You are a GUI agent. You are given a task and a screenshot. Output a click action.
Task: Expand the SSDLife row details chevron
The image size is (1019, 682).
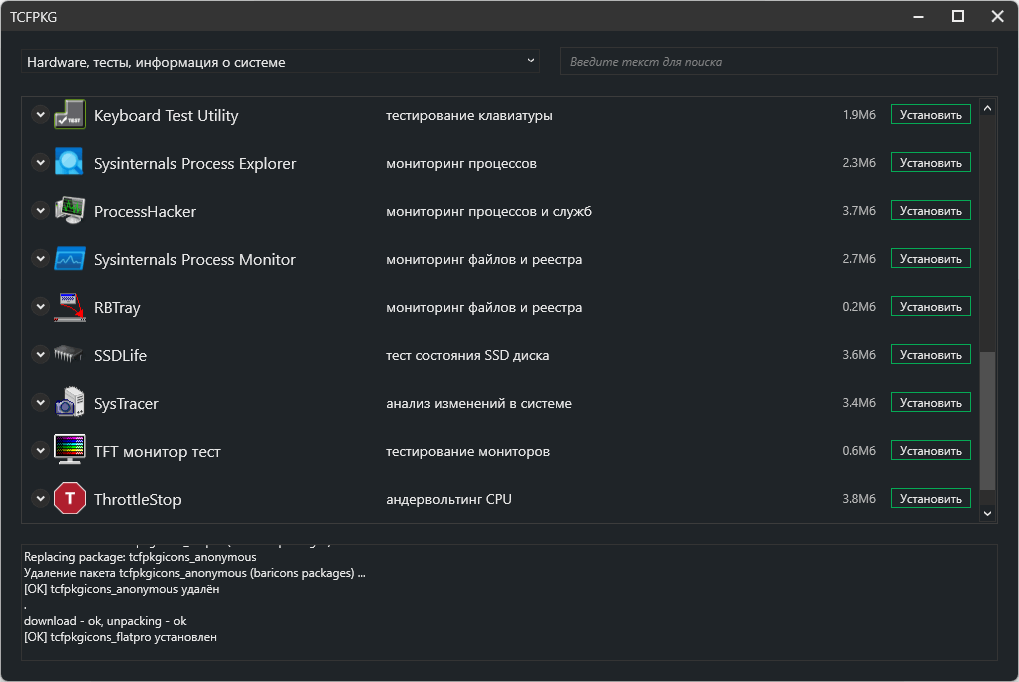[40, 355]
